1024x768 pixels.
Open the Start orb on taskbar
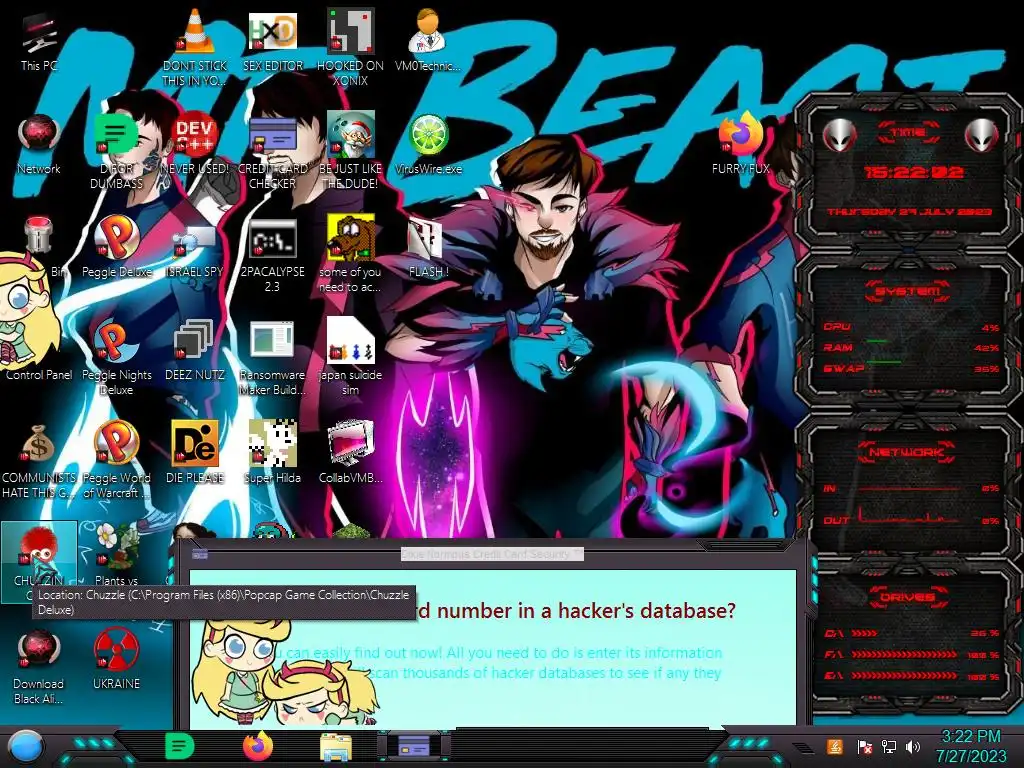coord(26,747)
